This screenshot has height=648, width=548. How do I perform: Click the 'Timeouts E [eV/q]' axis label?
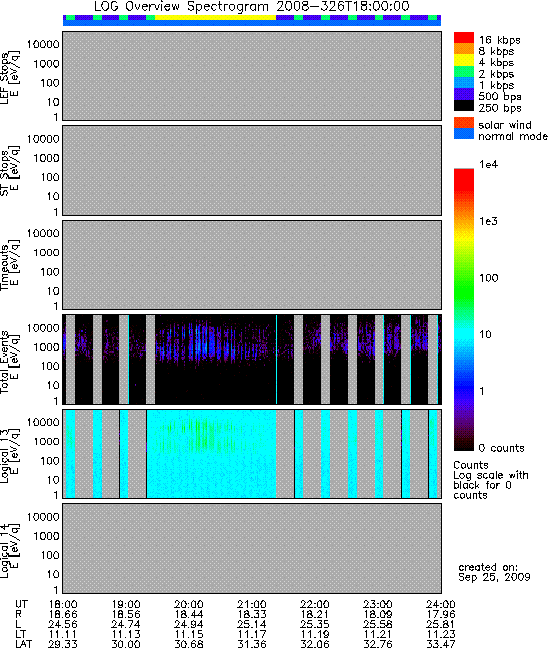point(10,265)
